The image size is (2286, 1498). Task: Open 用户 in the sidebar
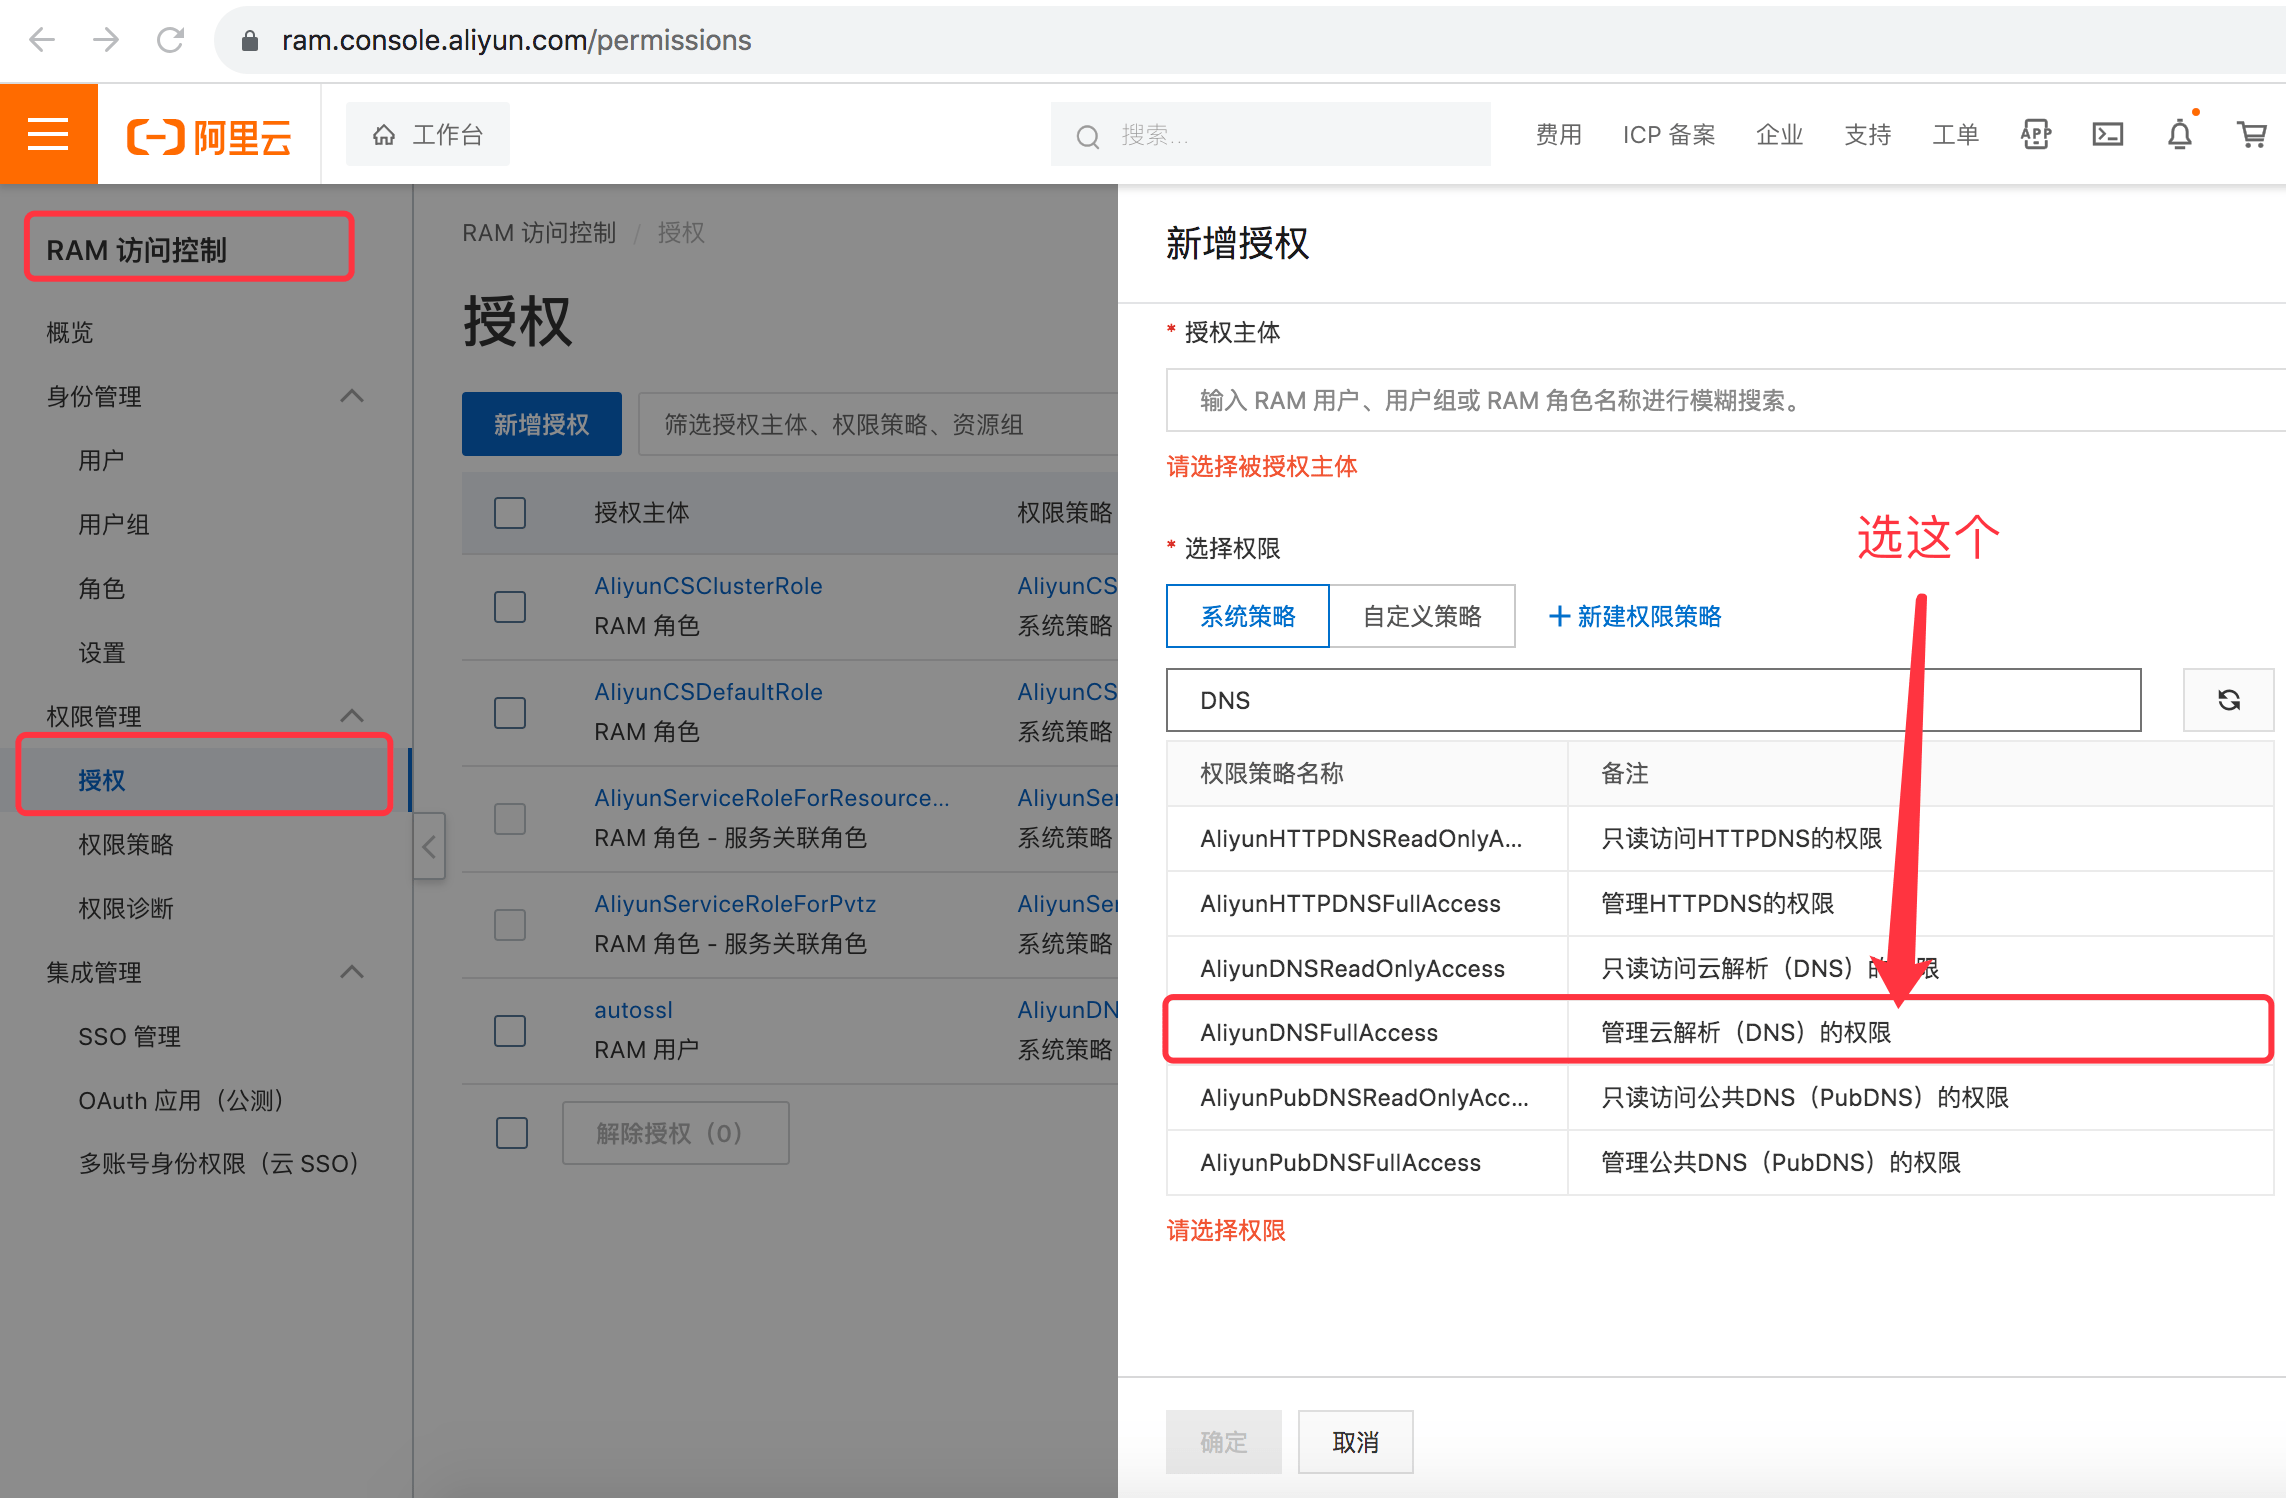pos(102,460)
